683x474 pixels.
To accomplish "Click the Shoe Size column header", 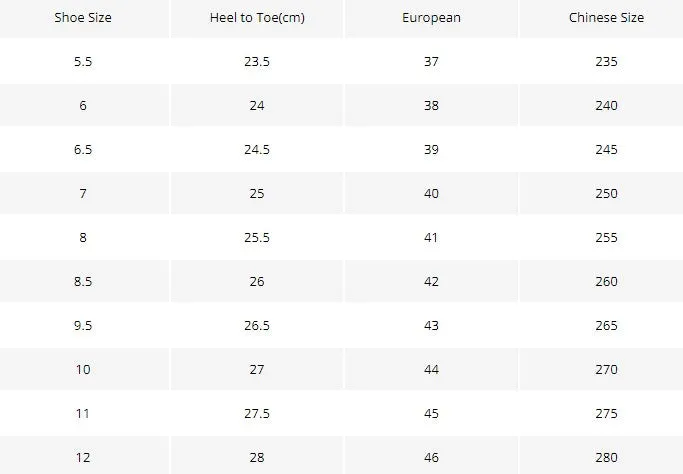I will tap(83, 17).
